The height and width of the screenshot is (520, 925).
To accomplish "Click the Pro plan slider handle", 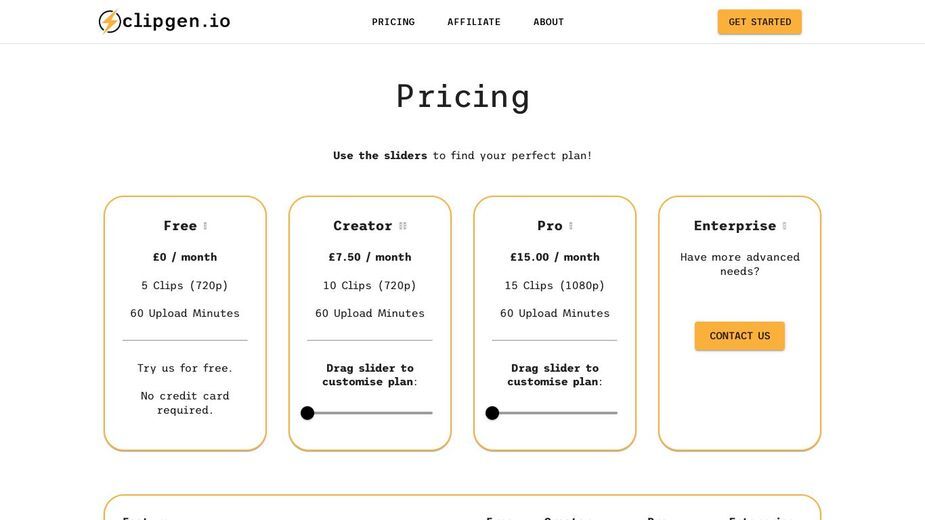I will [x=493, y=413].
